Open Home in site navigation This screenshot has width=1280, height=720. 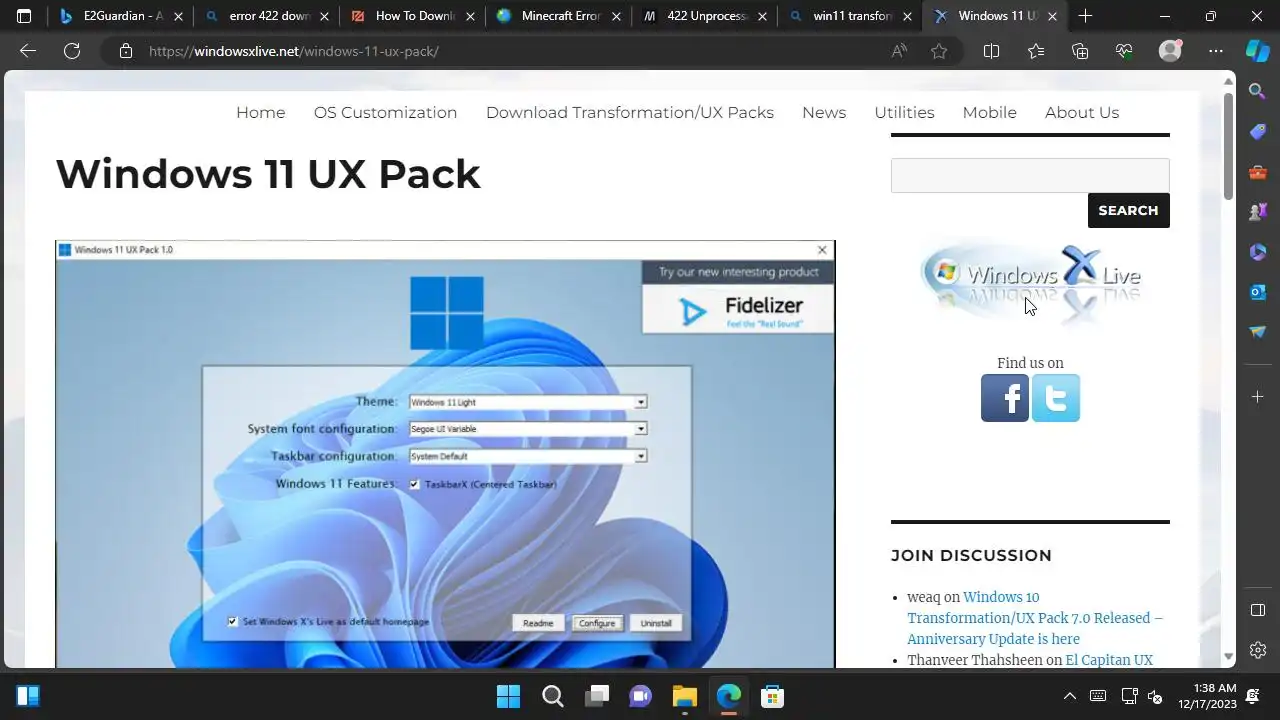[x=260, y=112]
